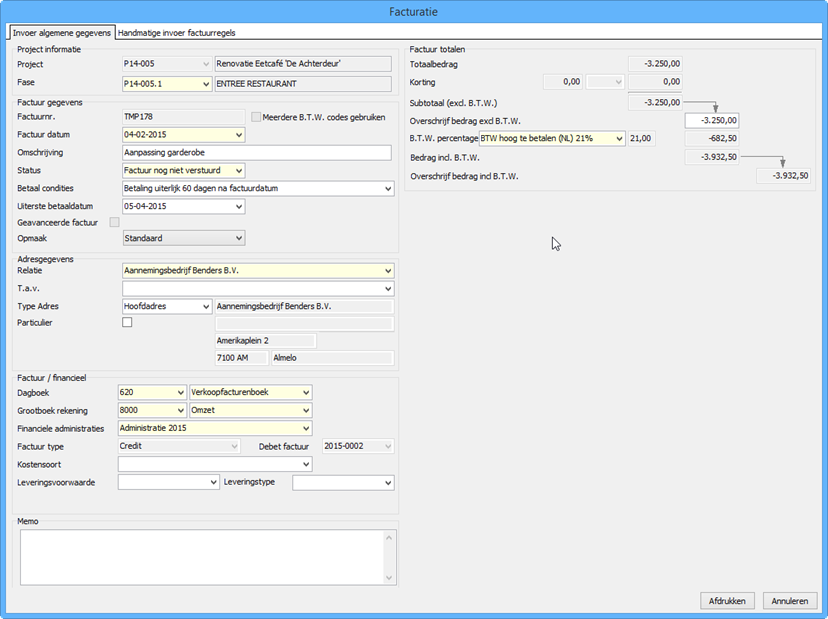The image size is (828, 619).
Task: Enable Meerdere B.T.W. codes gebruiken checkbox
Action: pos(256,117)
